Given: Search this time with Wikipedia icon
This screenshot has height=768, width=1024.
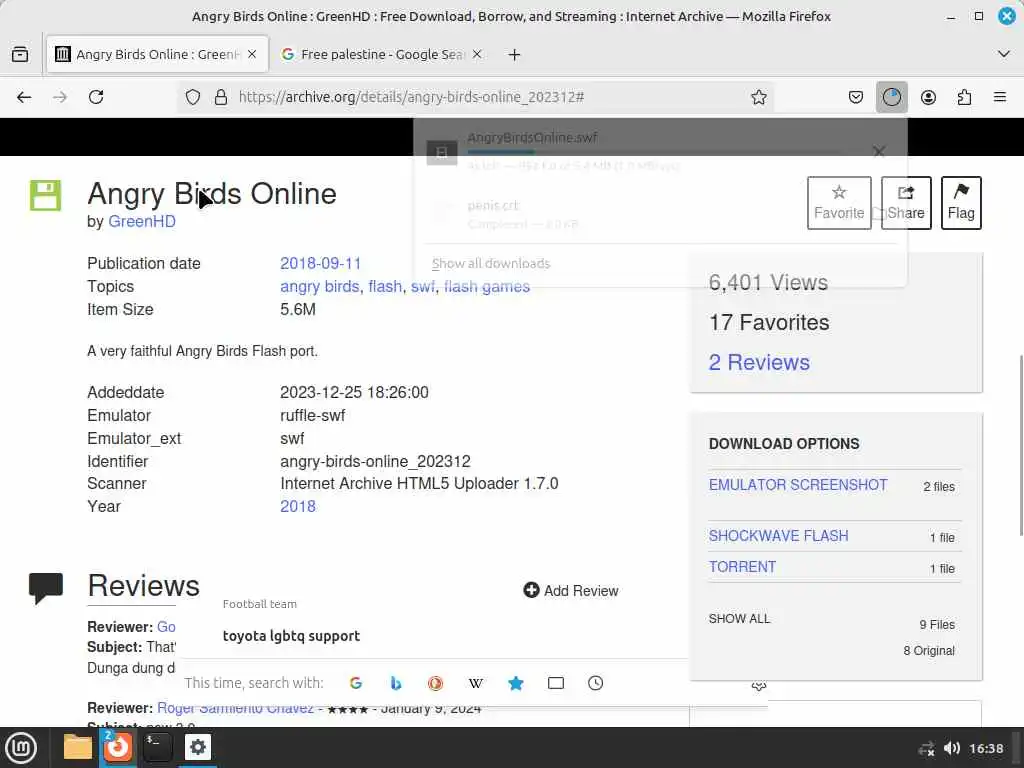Looking at the screenshot, I should 475,683.
